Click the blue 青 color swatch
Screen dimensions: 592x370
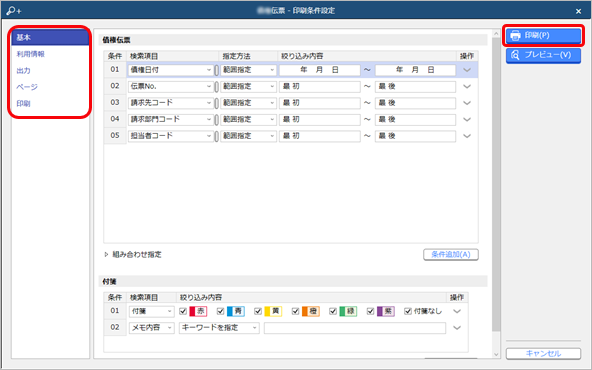pyautogui.click(x=236, y=311)
